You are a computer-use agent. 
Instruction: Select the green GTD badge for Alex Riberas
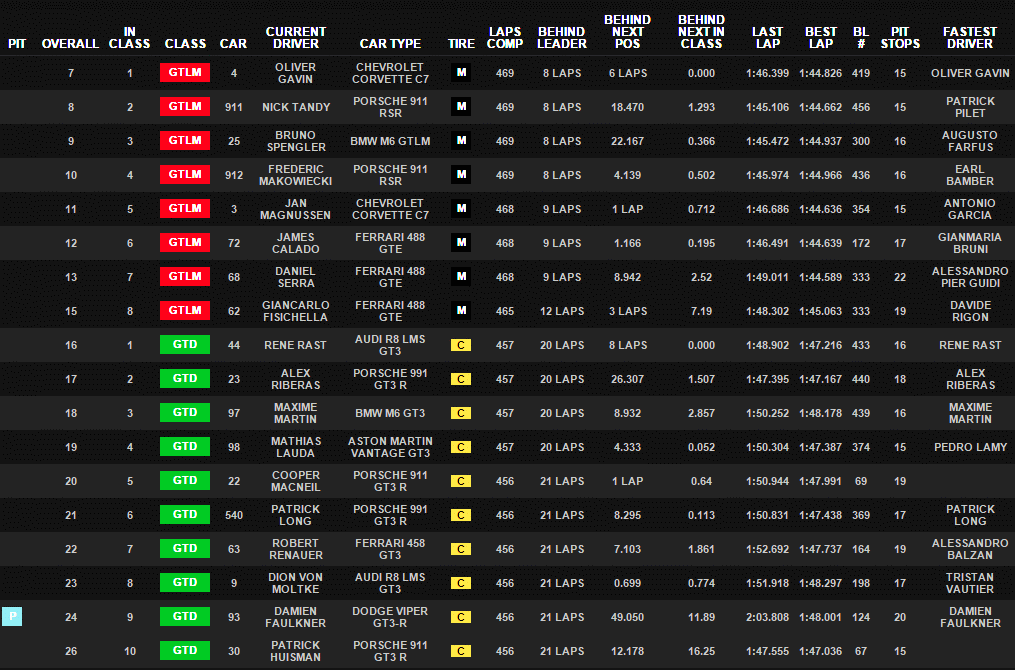tap(185, 379)
